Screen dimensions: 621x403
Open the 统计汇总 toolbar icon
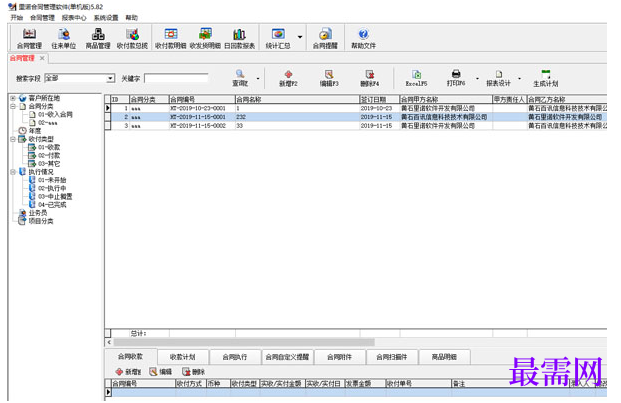278,38
